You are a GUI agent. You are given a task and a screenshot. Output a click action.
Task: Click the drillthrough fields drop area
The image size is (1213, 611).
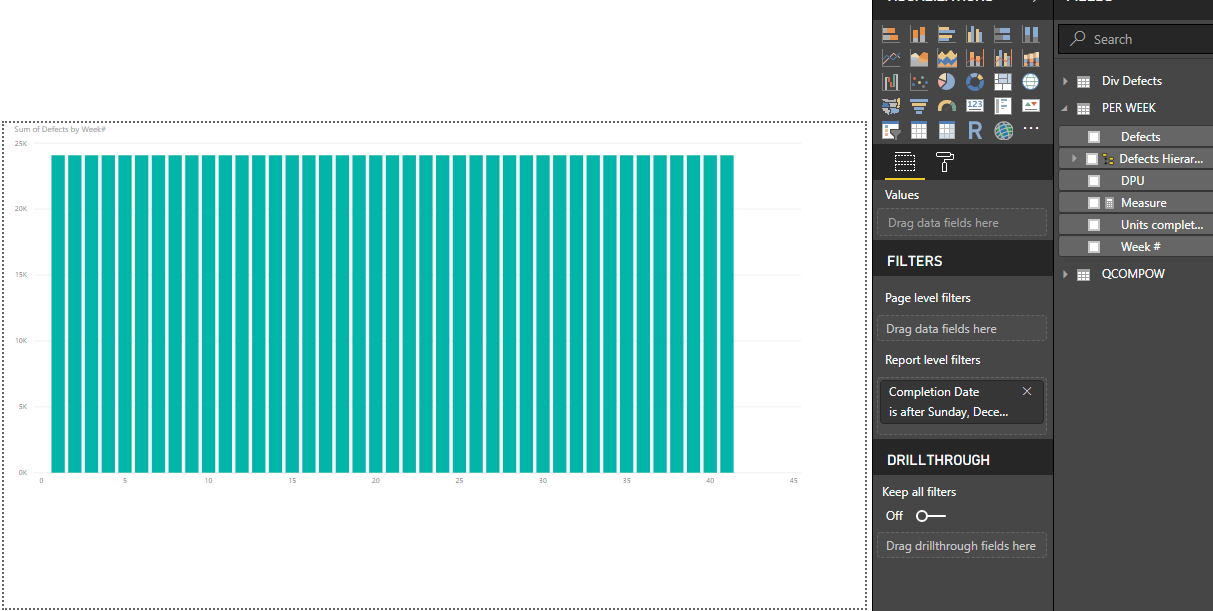[962, 546]
